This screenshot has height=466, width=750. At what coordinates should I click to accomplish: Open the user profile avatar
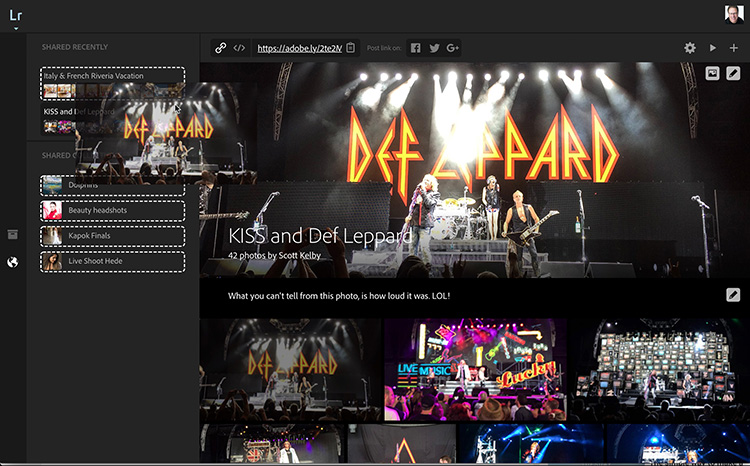pyautogui.click(x=734, y=14)
